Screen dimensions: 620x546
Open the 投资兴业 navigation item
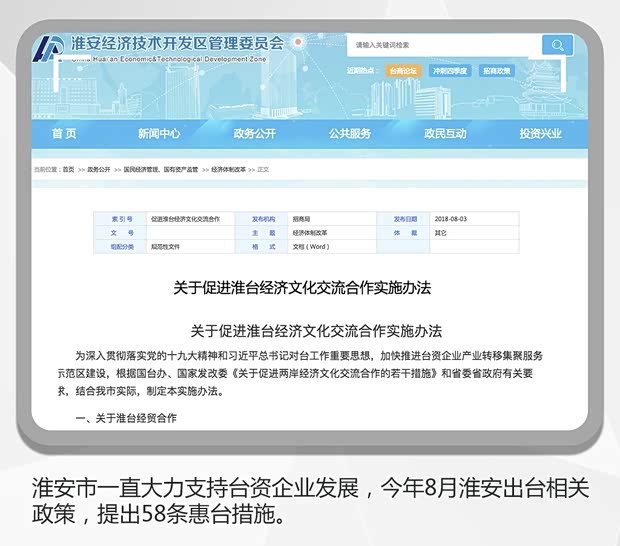tap(540, 134)
